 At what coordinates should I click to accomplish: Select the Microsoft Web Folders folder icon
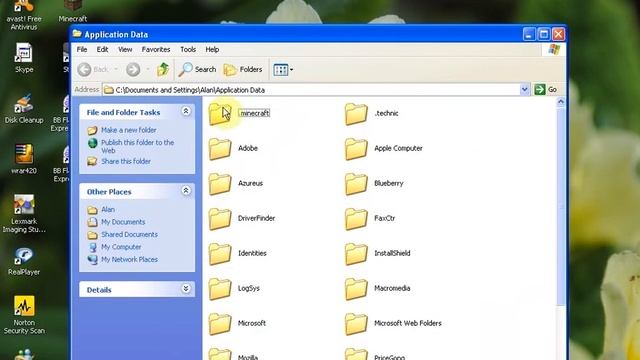point(356,324)
